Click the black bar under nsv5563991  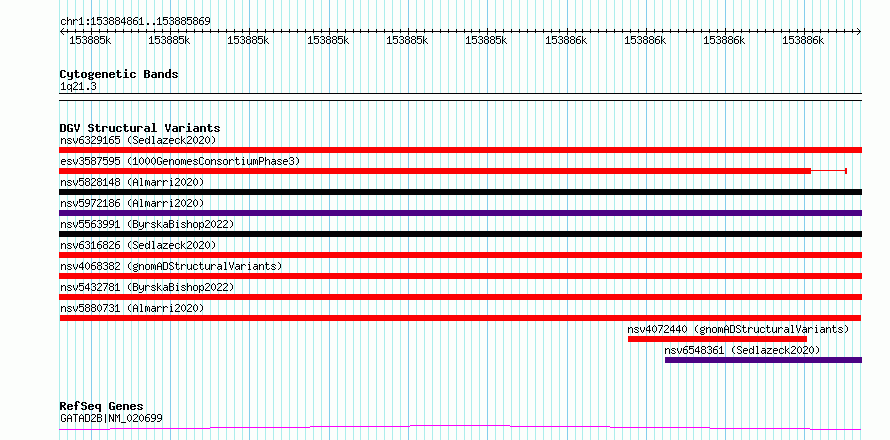click(x=460, y=234)
